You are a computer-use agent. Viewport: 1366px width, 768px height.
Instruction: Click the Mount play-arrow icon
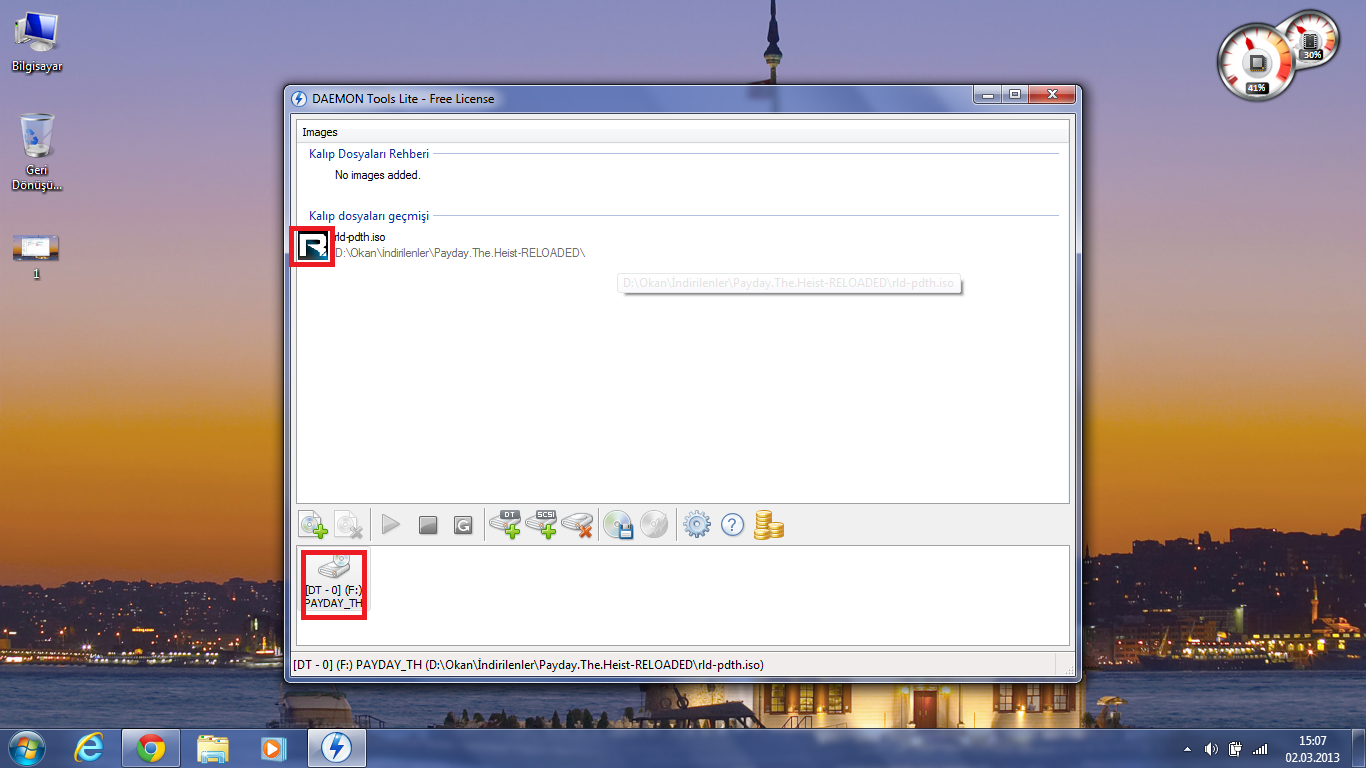pyautogui.click(x=391, y=525)
